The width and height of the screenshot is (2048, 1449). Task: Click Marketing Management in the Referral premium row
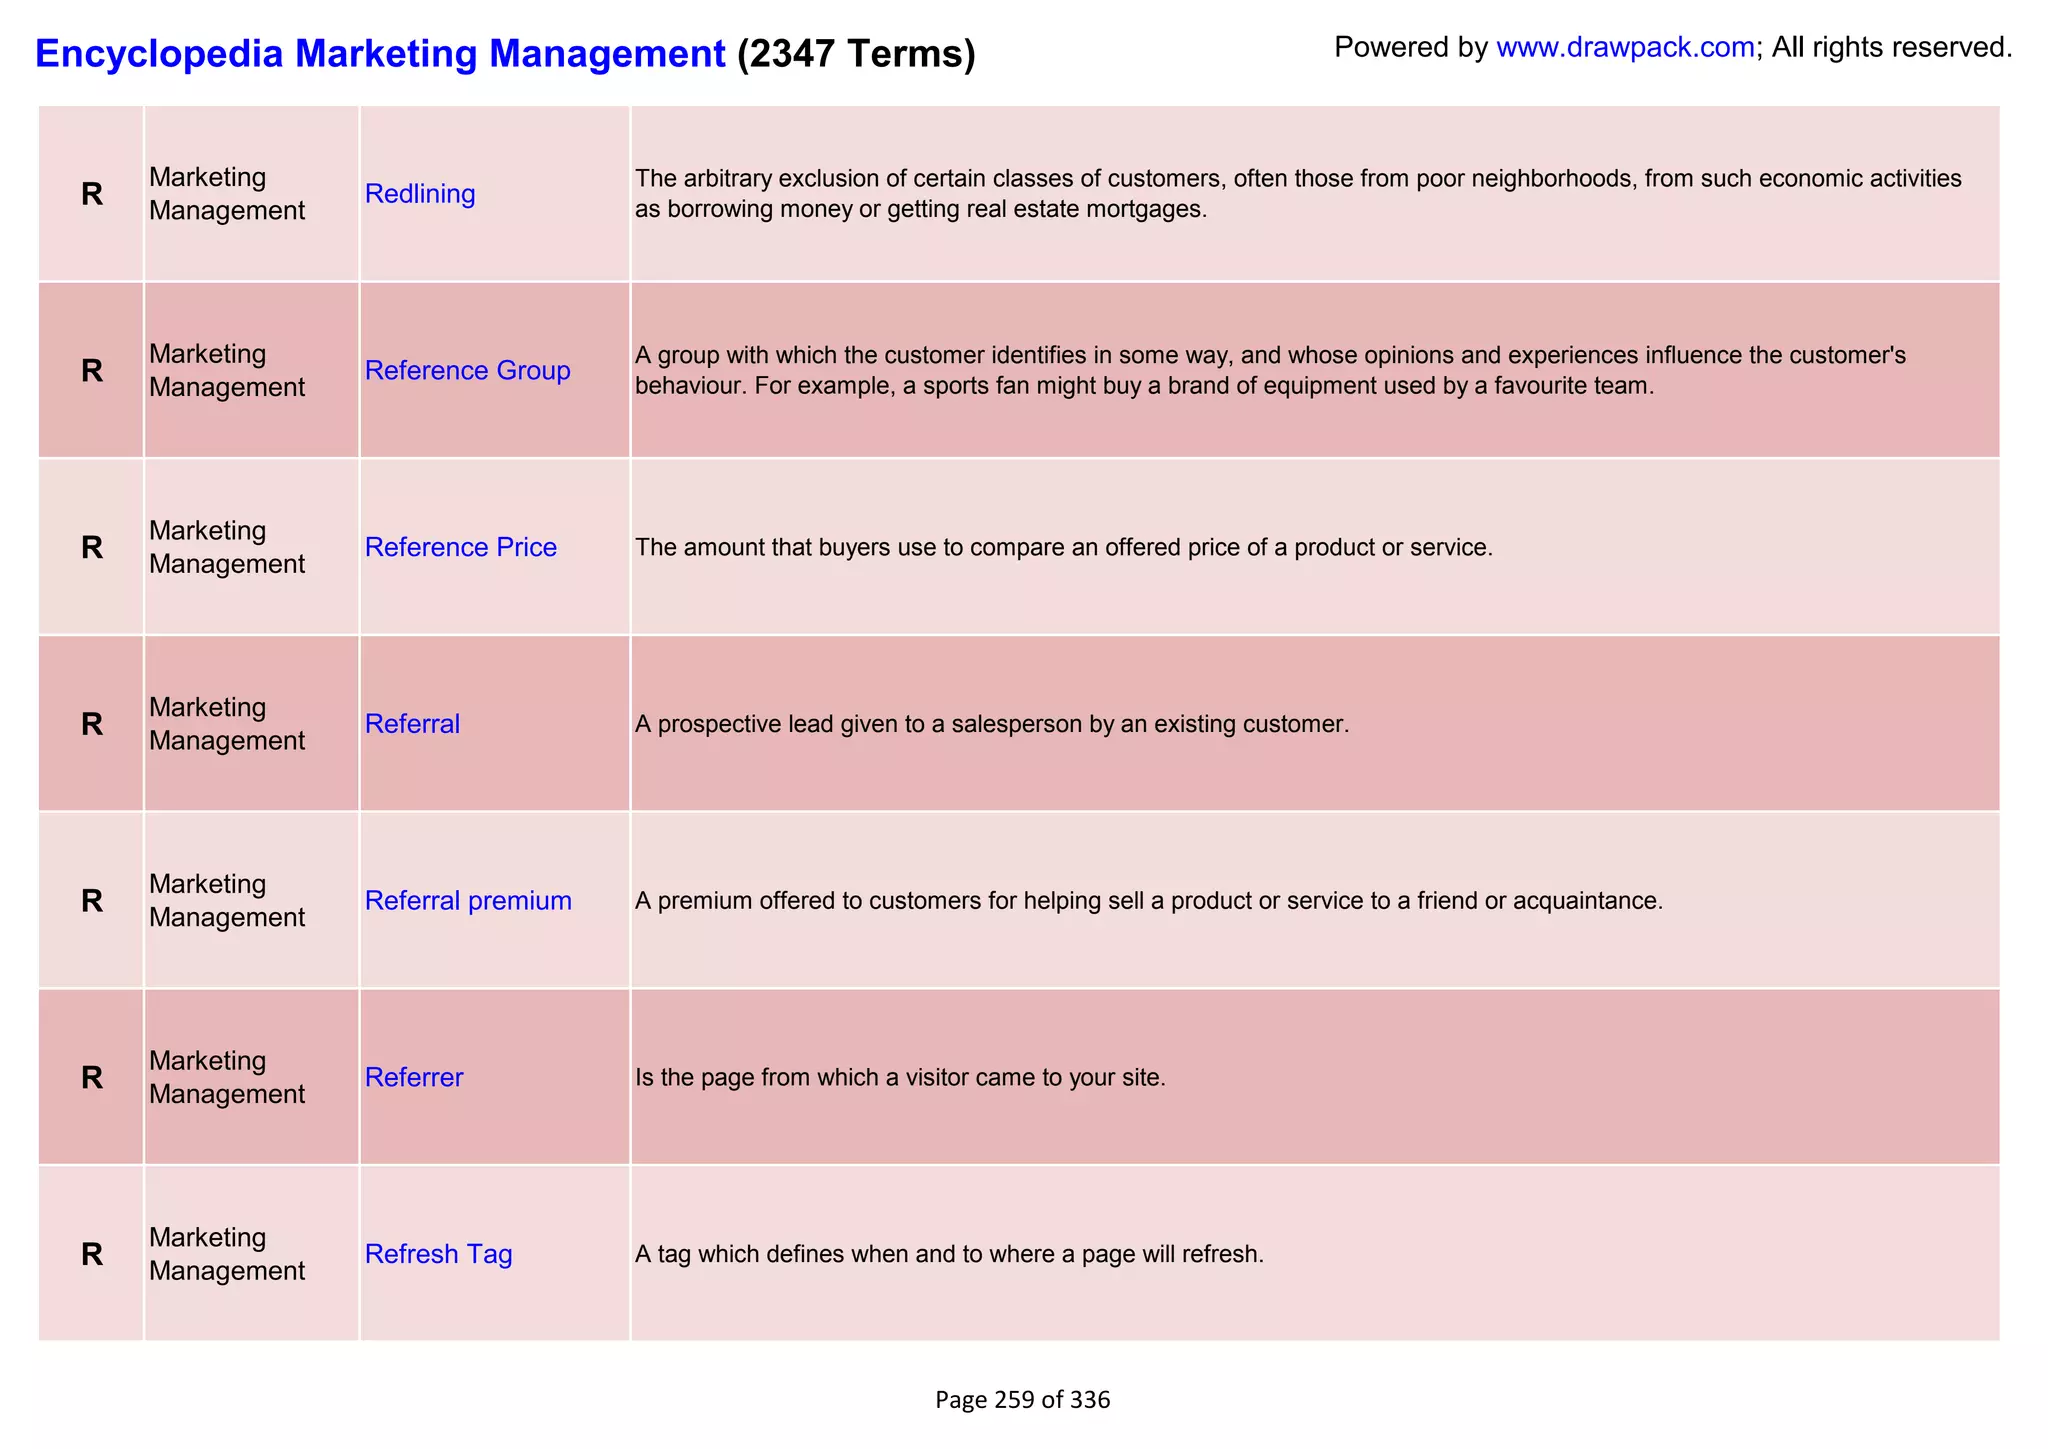pyautogui.click(x=227, y=900)
